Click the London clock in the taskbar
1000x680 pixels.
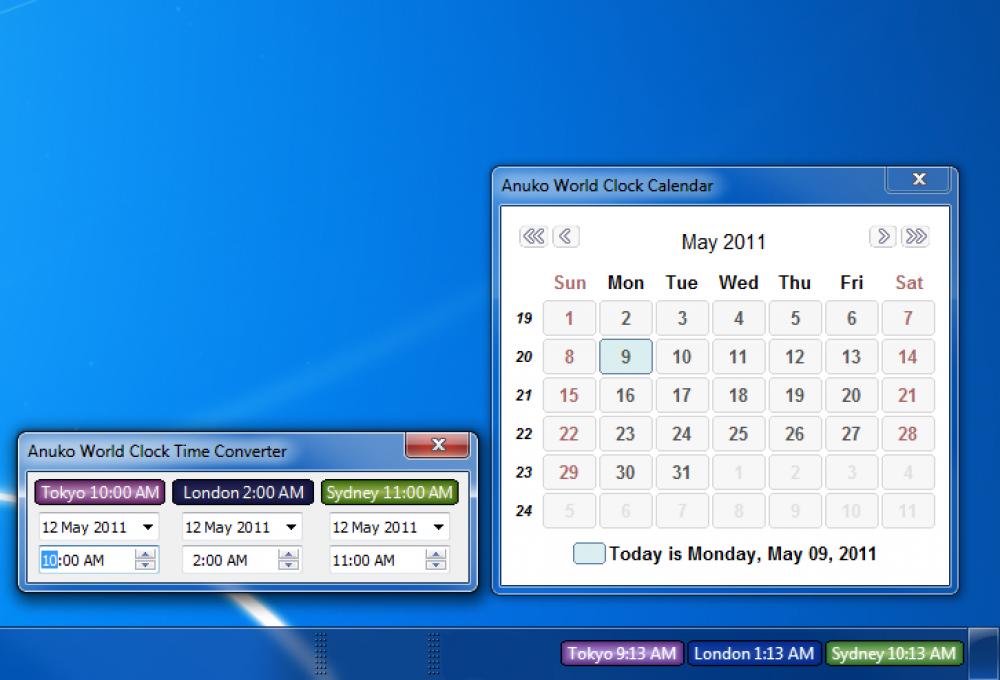tap(754, 653)
